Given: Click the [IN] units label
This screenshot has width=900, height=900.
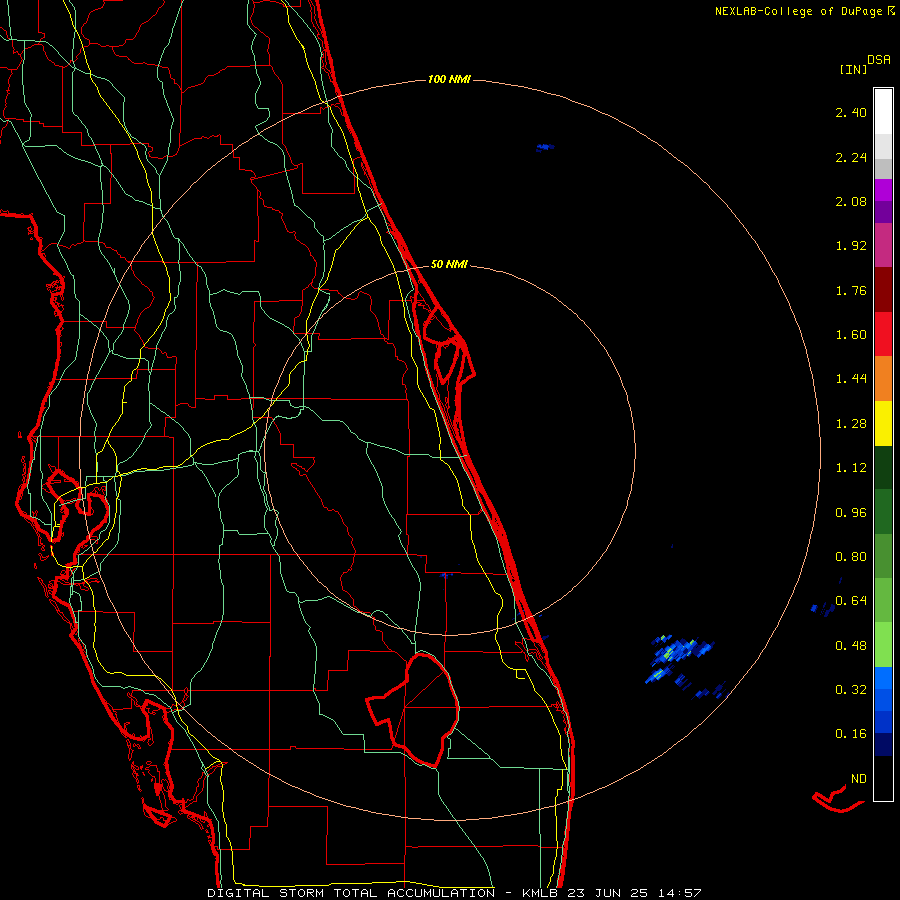Looking at the screenshot, I should [853, 69].
